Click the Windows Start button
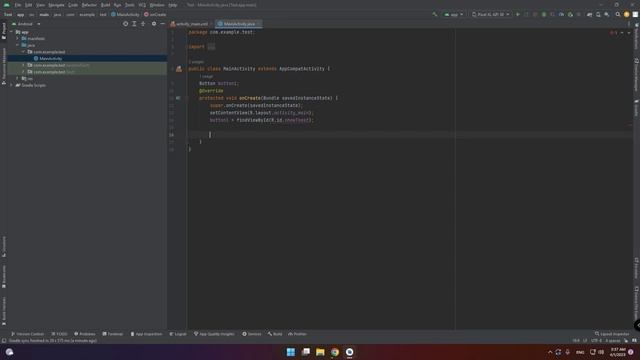Image resolution: width=640 pixels, height=360 pixels. click(291, 352)
